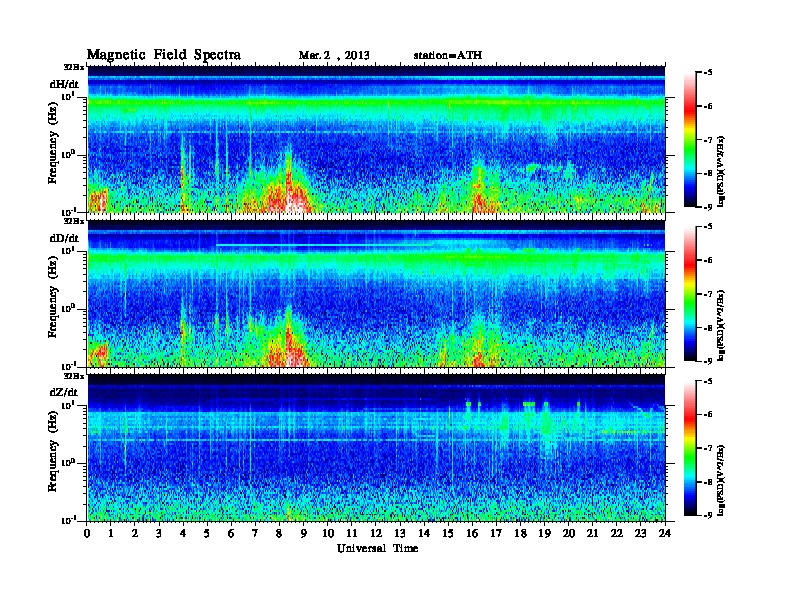Click hour 19 on the Universal Time axis
Viewport: 792px width, 612px height.
point(544,533)
